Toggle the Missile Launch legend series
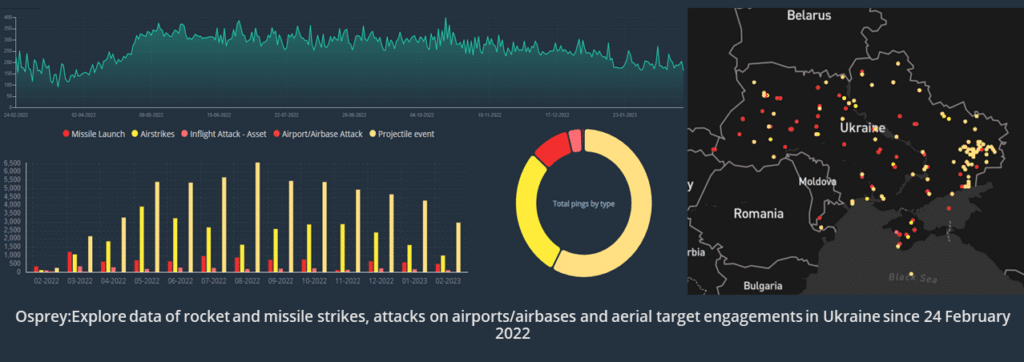Screen dimensions: 1024x362 tap(93, 134)
